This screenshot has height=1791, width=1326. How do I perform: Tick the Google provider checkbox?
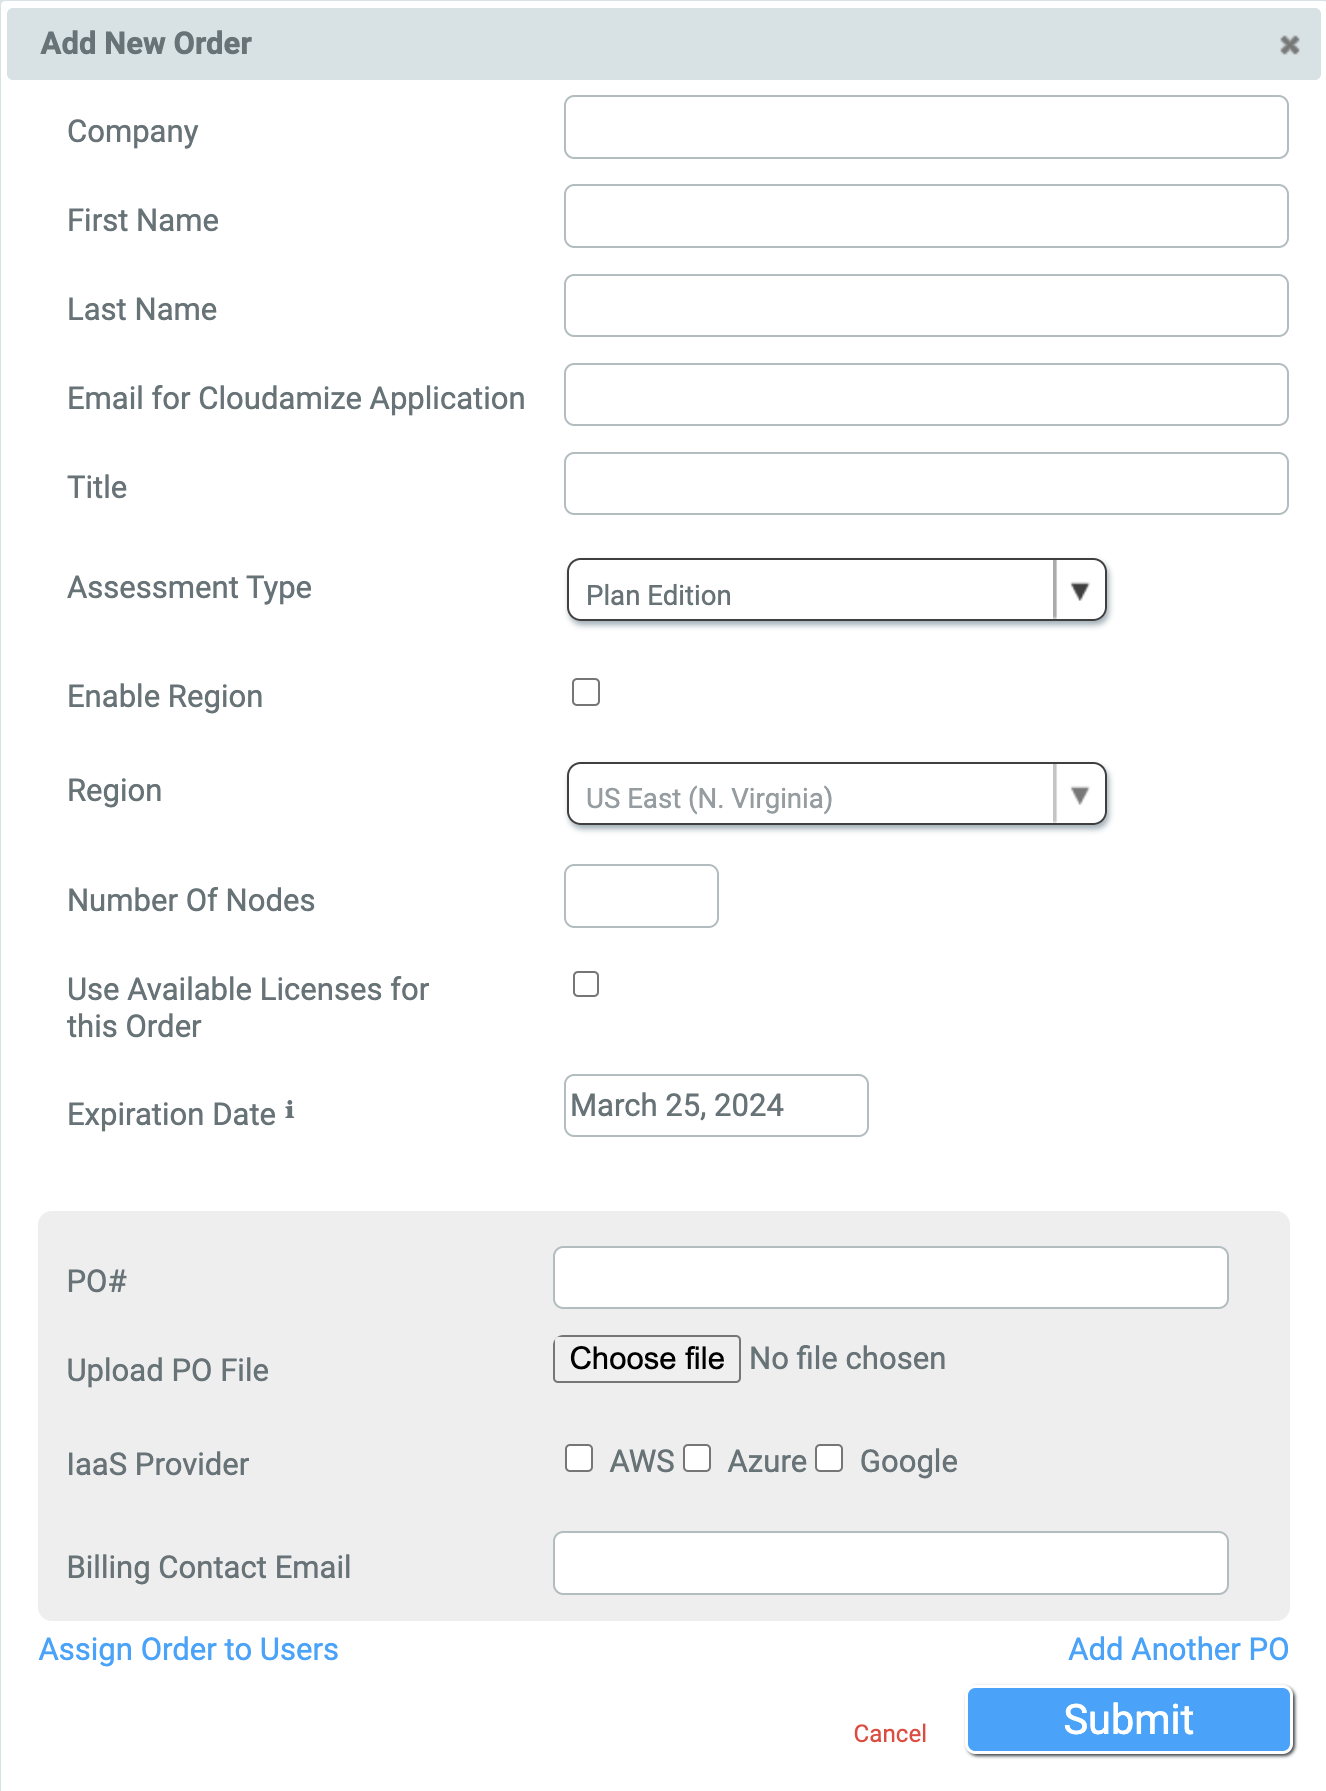pyautogui.click(x=829, y=1458)
